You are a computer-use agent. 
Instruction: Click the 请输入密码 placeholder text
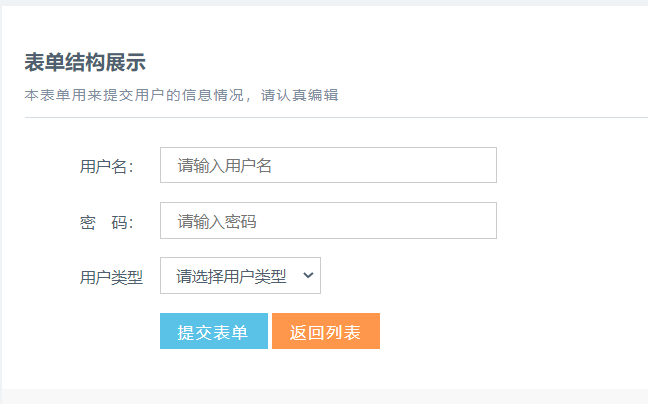217,222
